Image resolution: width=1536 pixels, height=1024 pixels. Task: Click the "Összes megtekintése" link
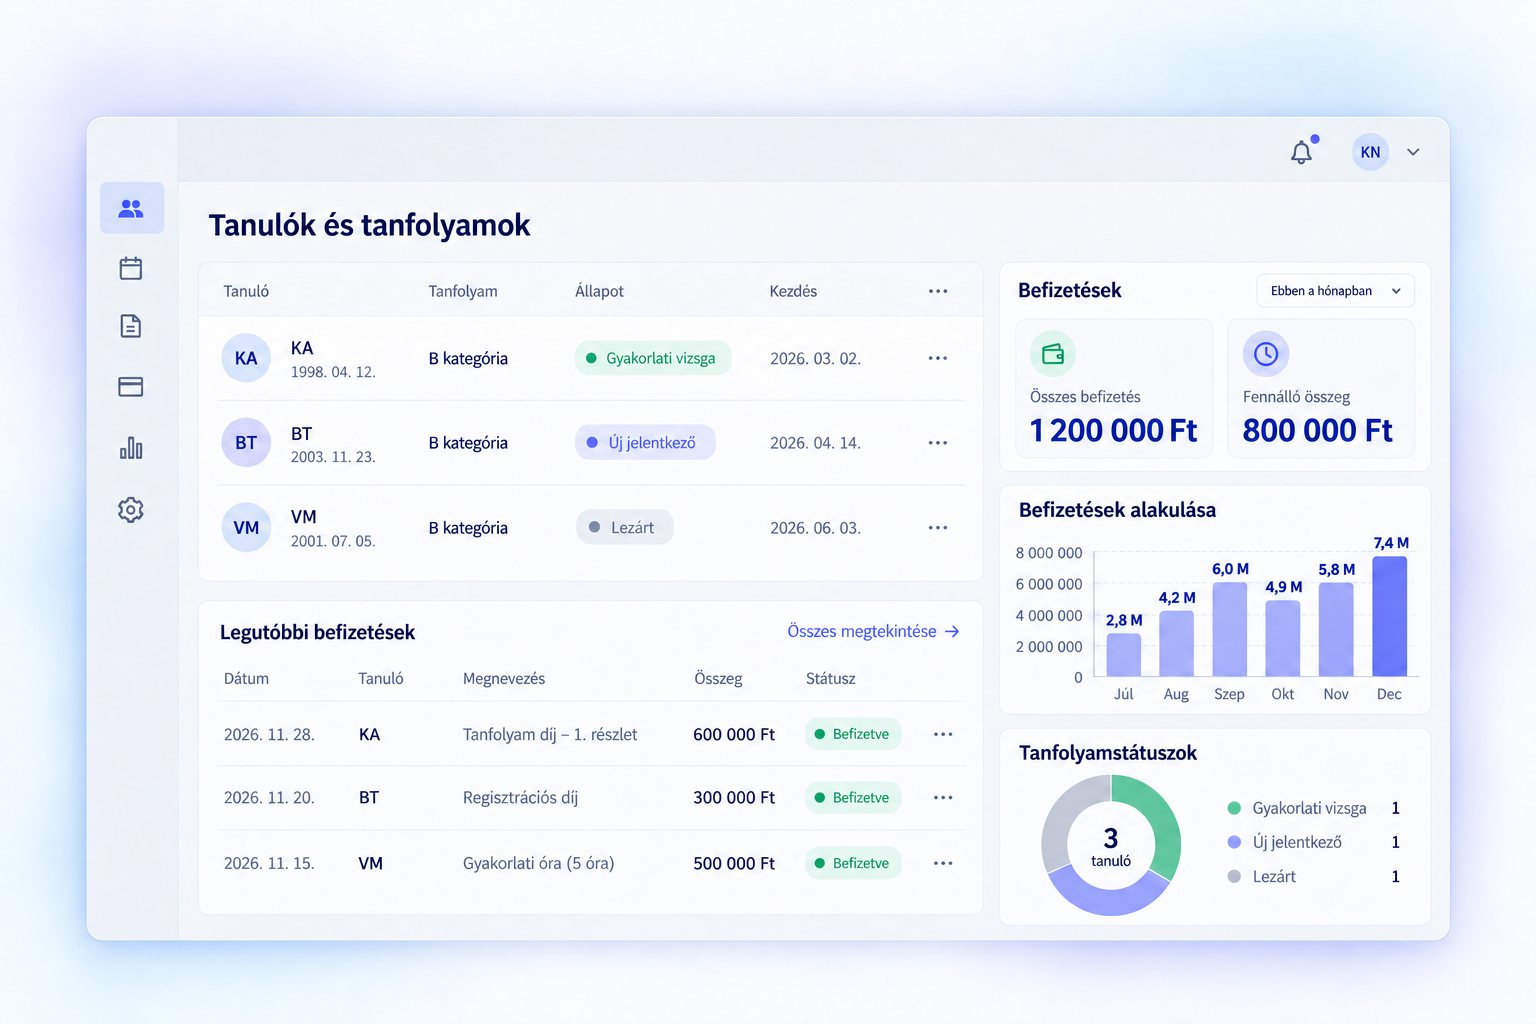click(873, 631)
